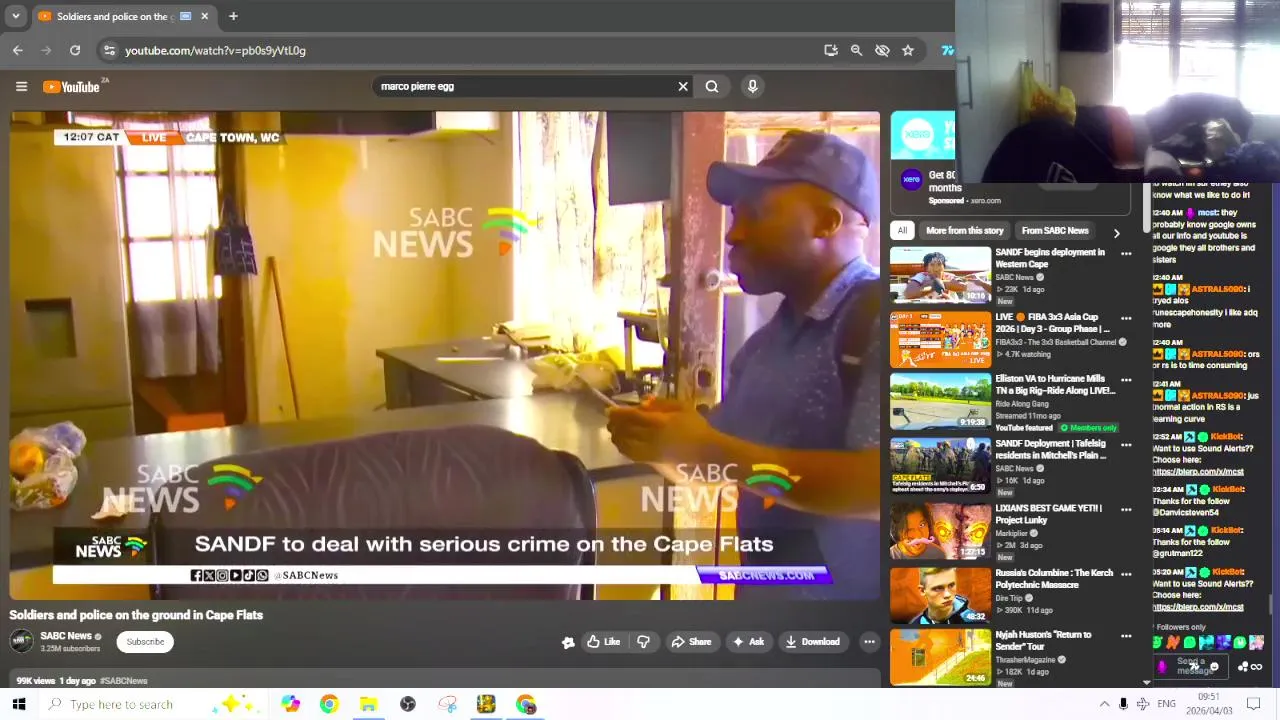This screenshot has width=1280, height=720.
Task: Open a new browser tab
Action: click(233, 16)
